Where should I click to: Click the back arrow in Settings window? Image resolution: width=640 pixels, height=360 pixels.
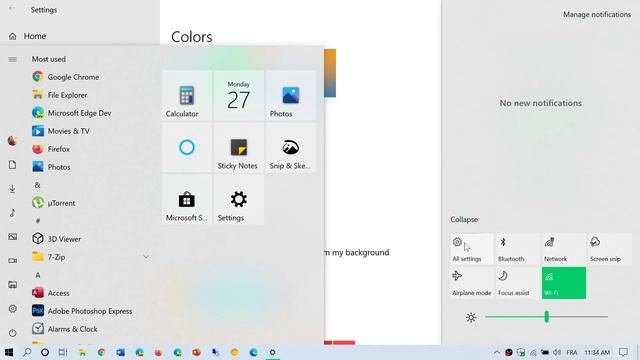(12, 8)
